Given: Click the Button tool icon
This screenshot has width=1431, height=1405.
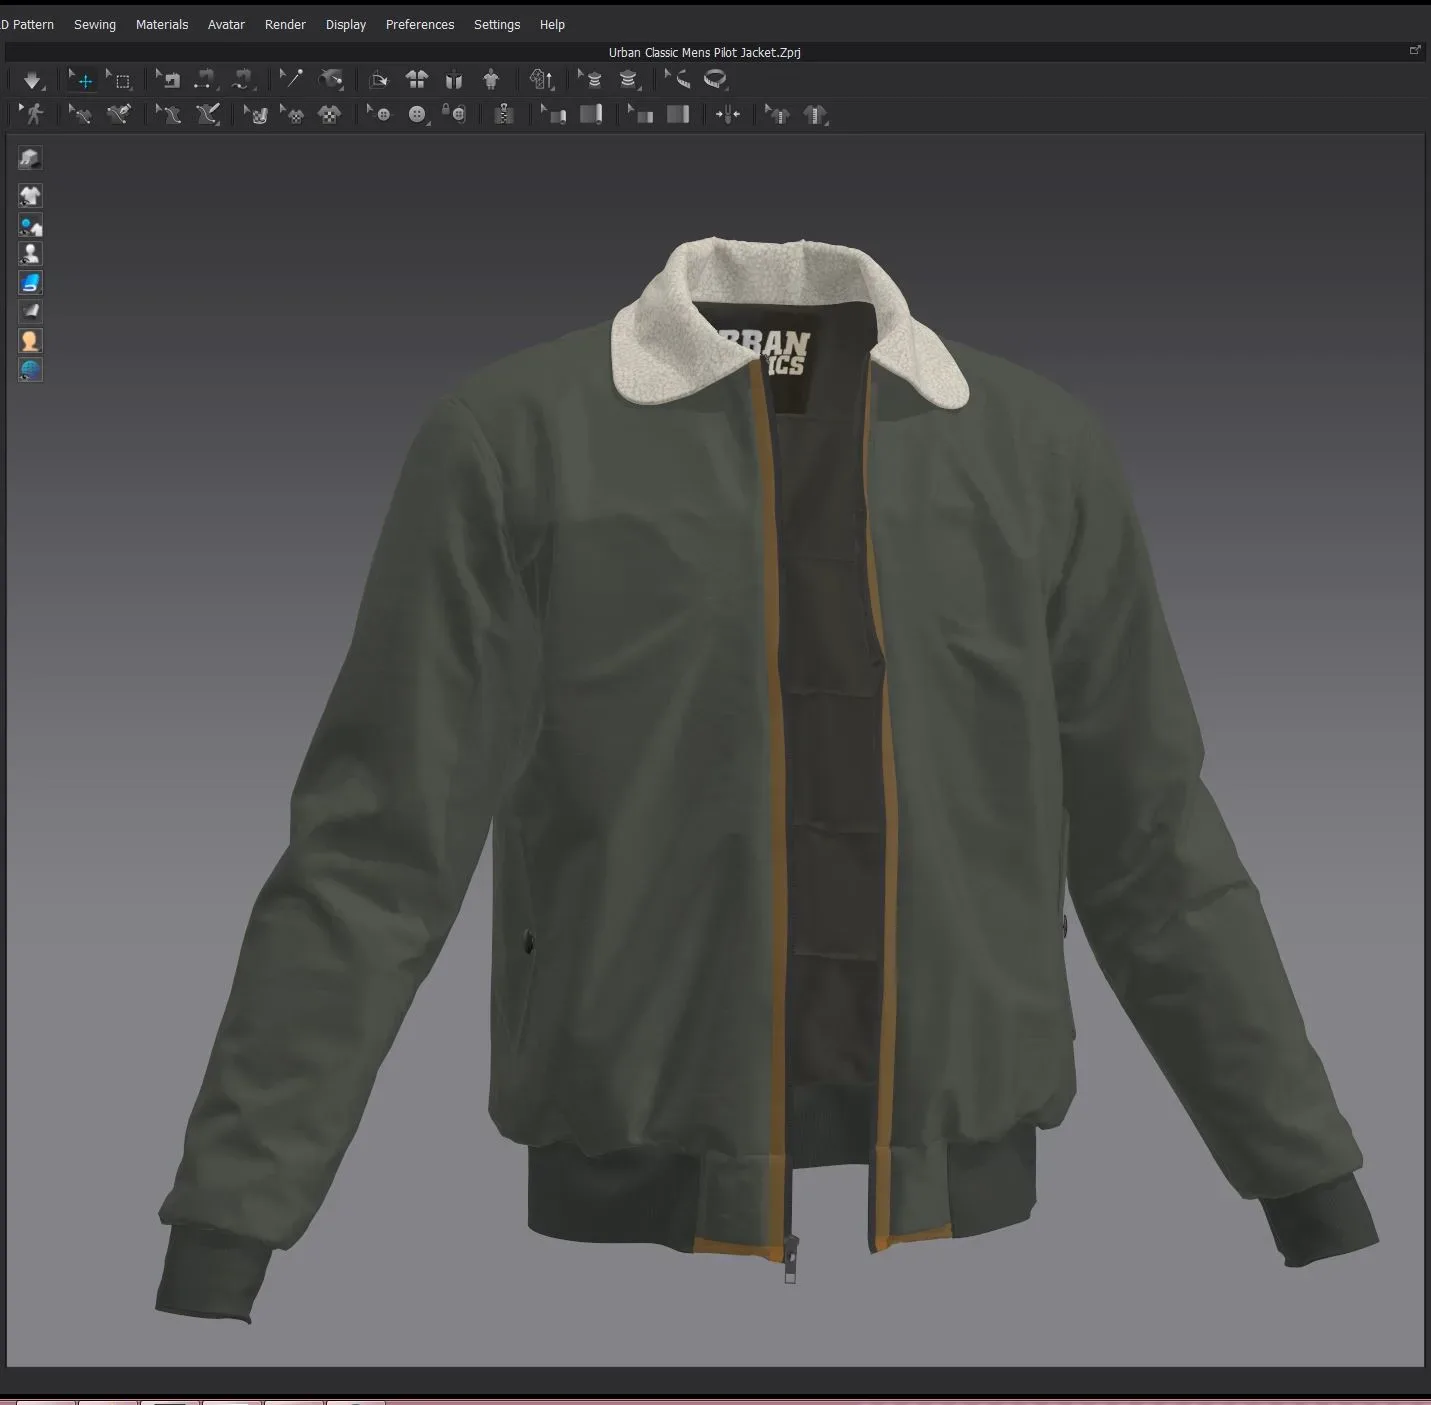Looking at the screenshot, I should (x=417, y=114).
